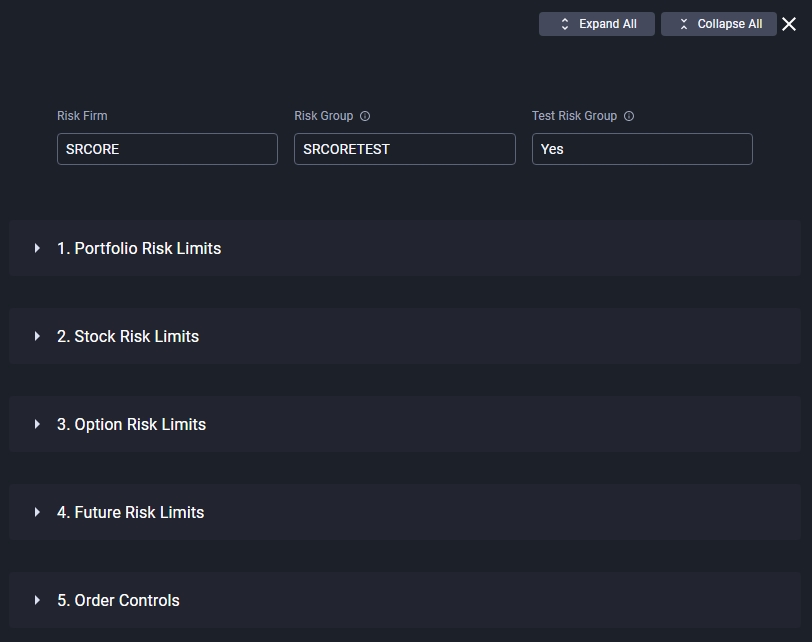
Task: Click the '4. Future Risk Limits' heading text
Action: coord(130,512)
